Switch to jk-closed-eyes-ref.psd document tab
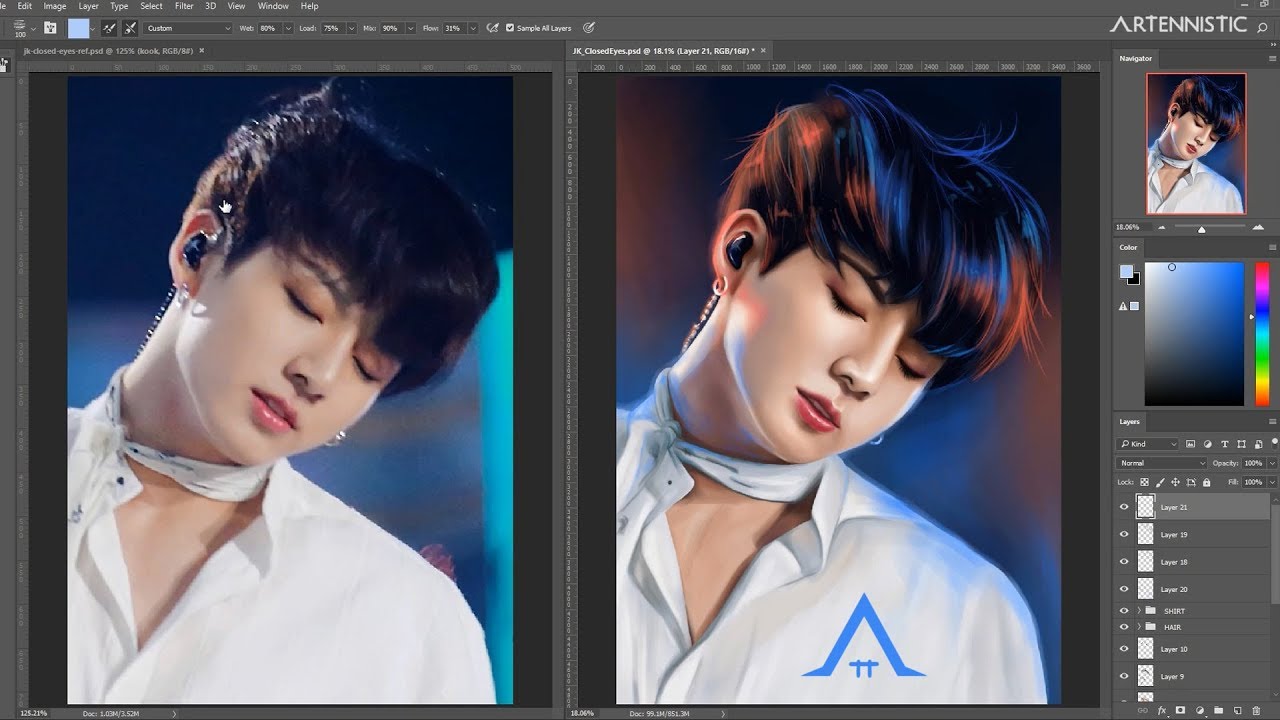Viewport: 1280px width, 720px height. 108,50
